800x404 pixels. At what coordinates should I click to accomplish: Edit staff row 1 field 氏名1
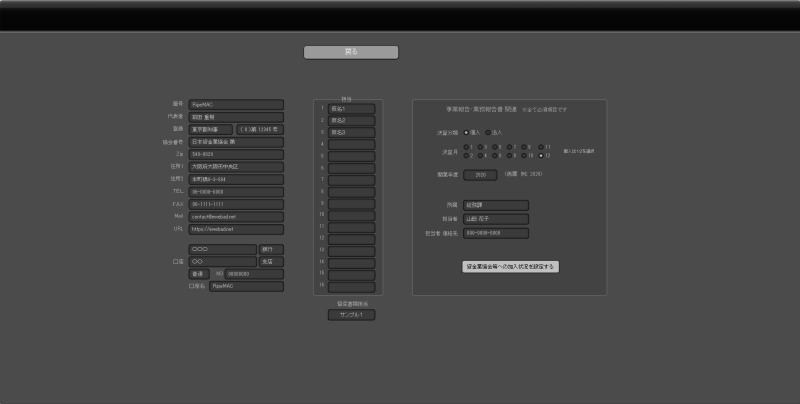pos(352,109)
